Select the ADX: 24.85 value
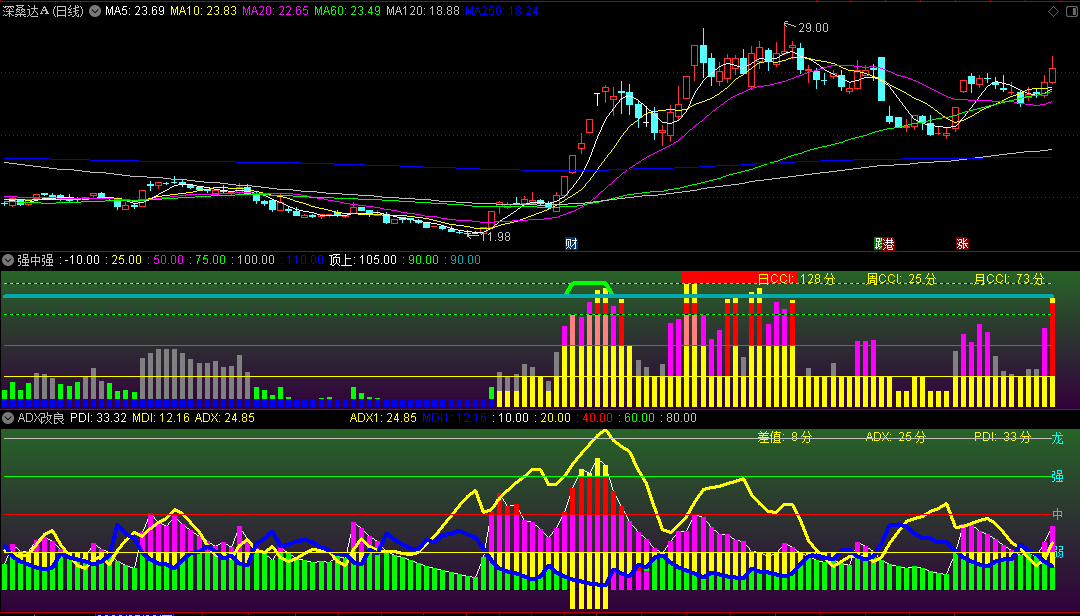 [225, 418]
